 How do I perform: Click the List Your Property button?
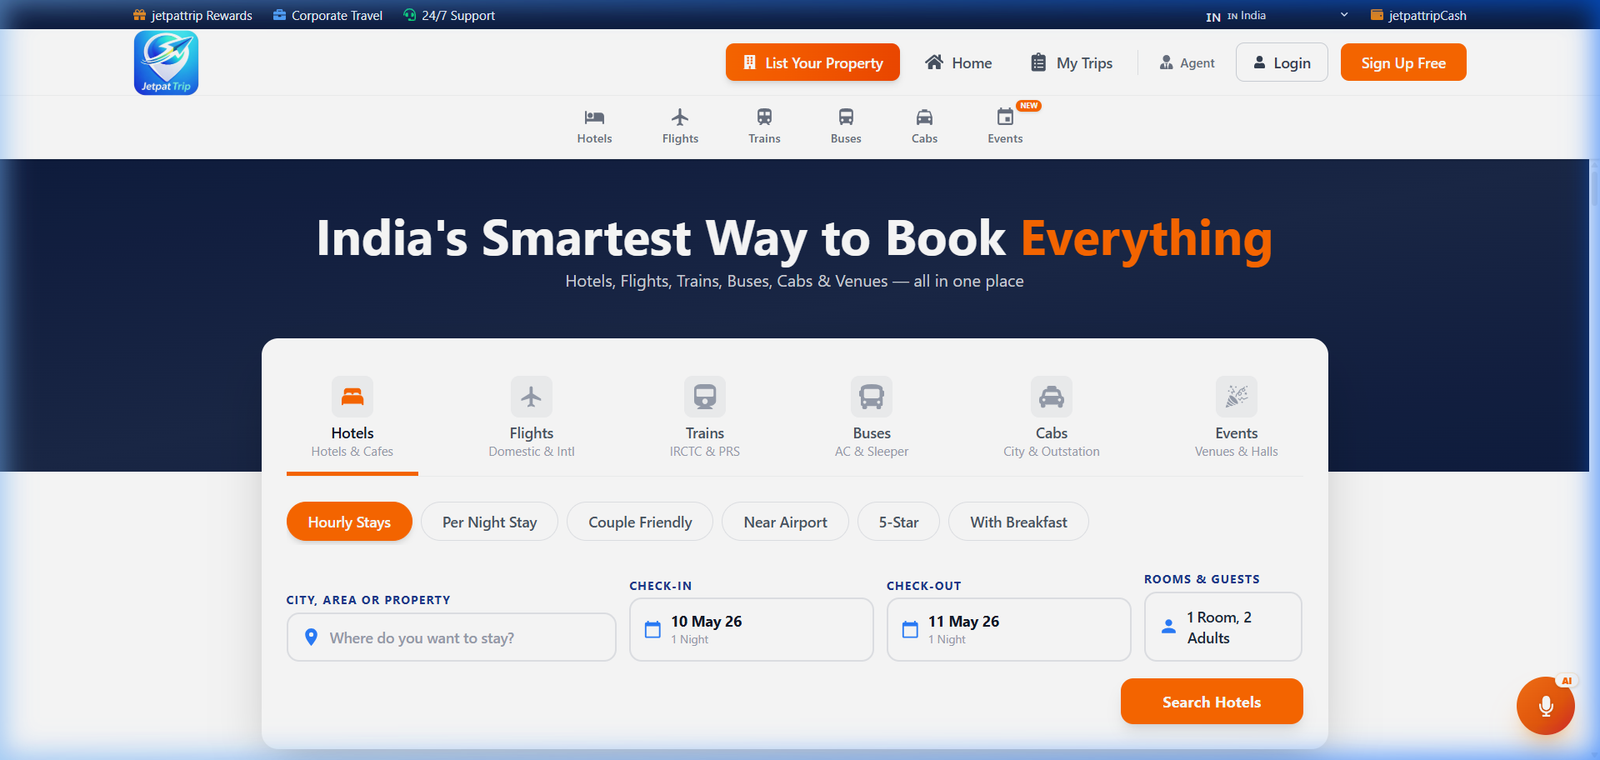(813, 62)
